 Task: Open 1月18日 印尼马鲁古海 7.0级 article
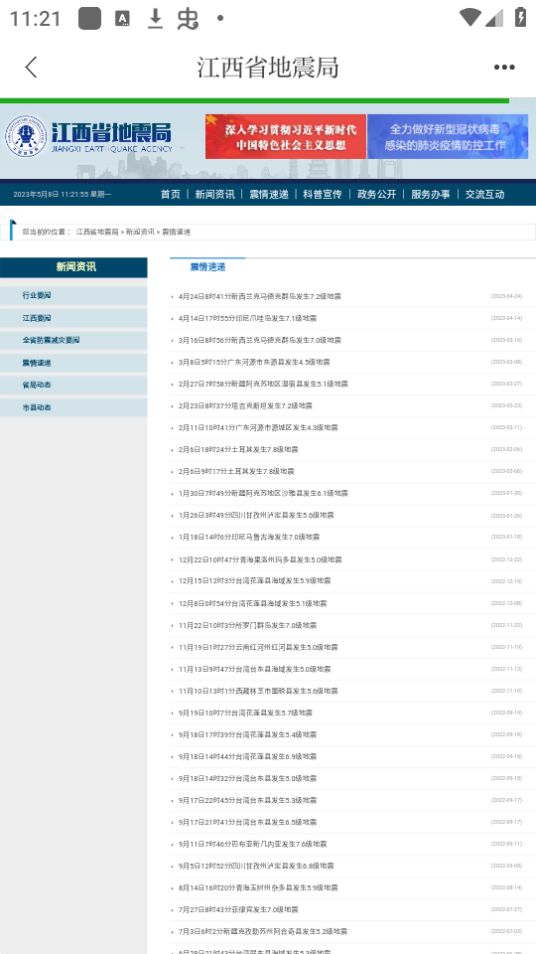click(249, 537)
